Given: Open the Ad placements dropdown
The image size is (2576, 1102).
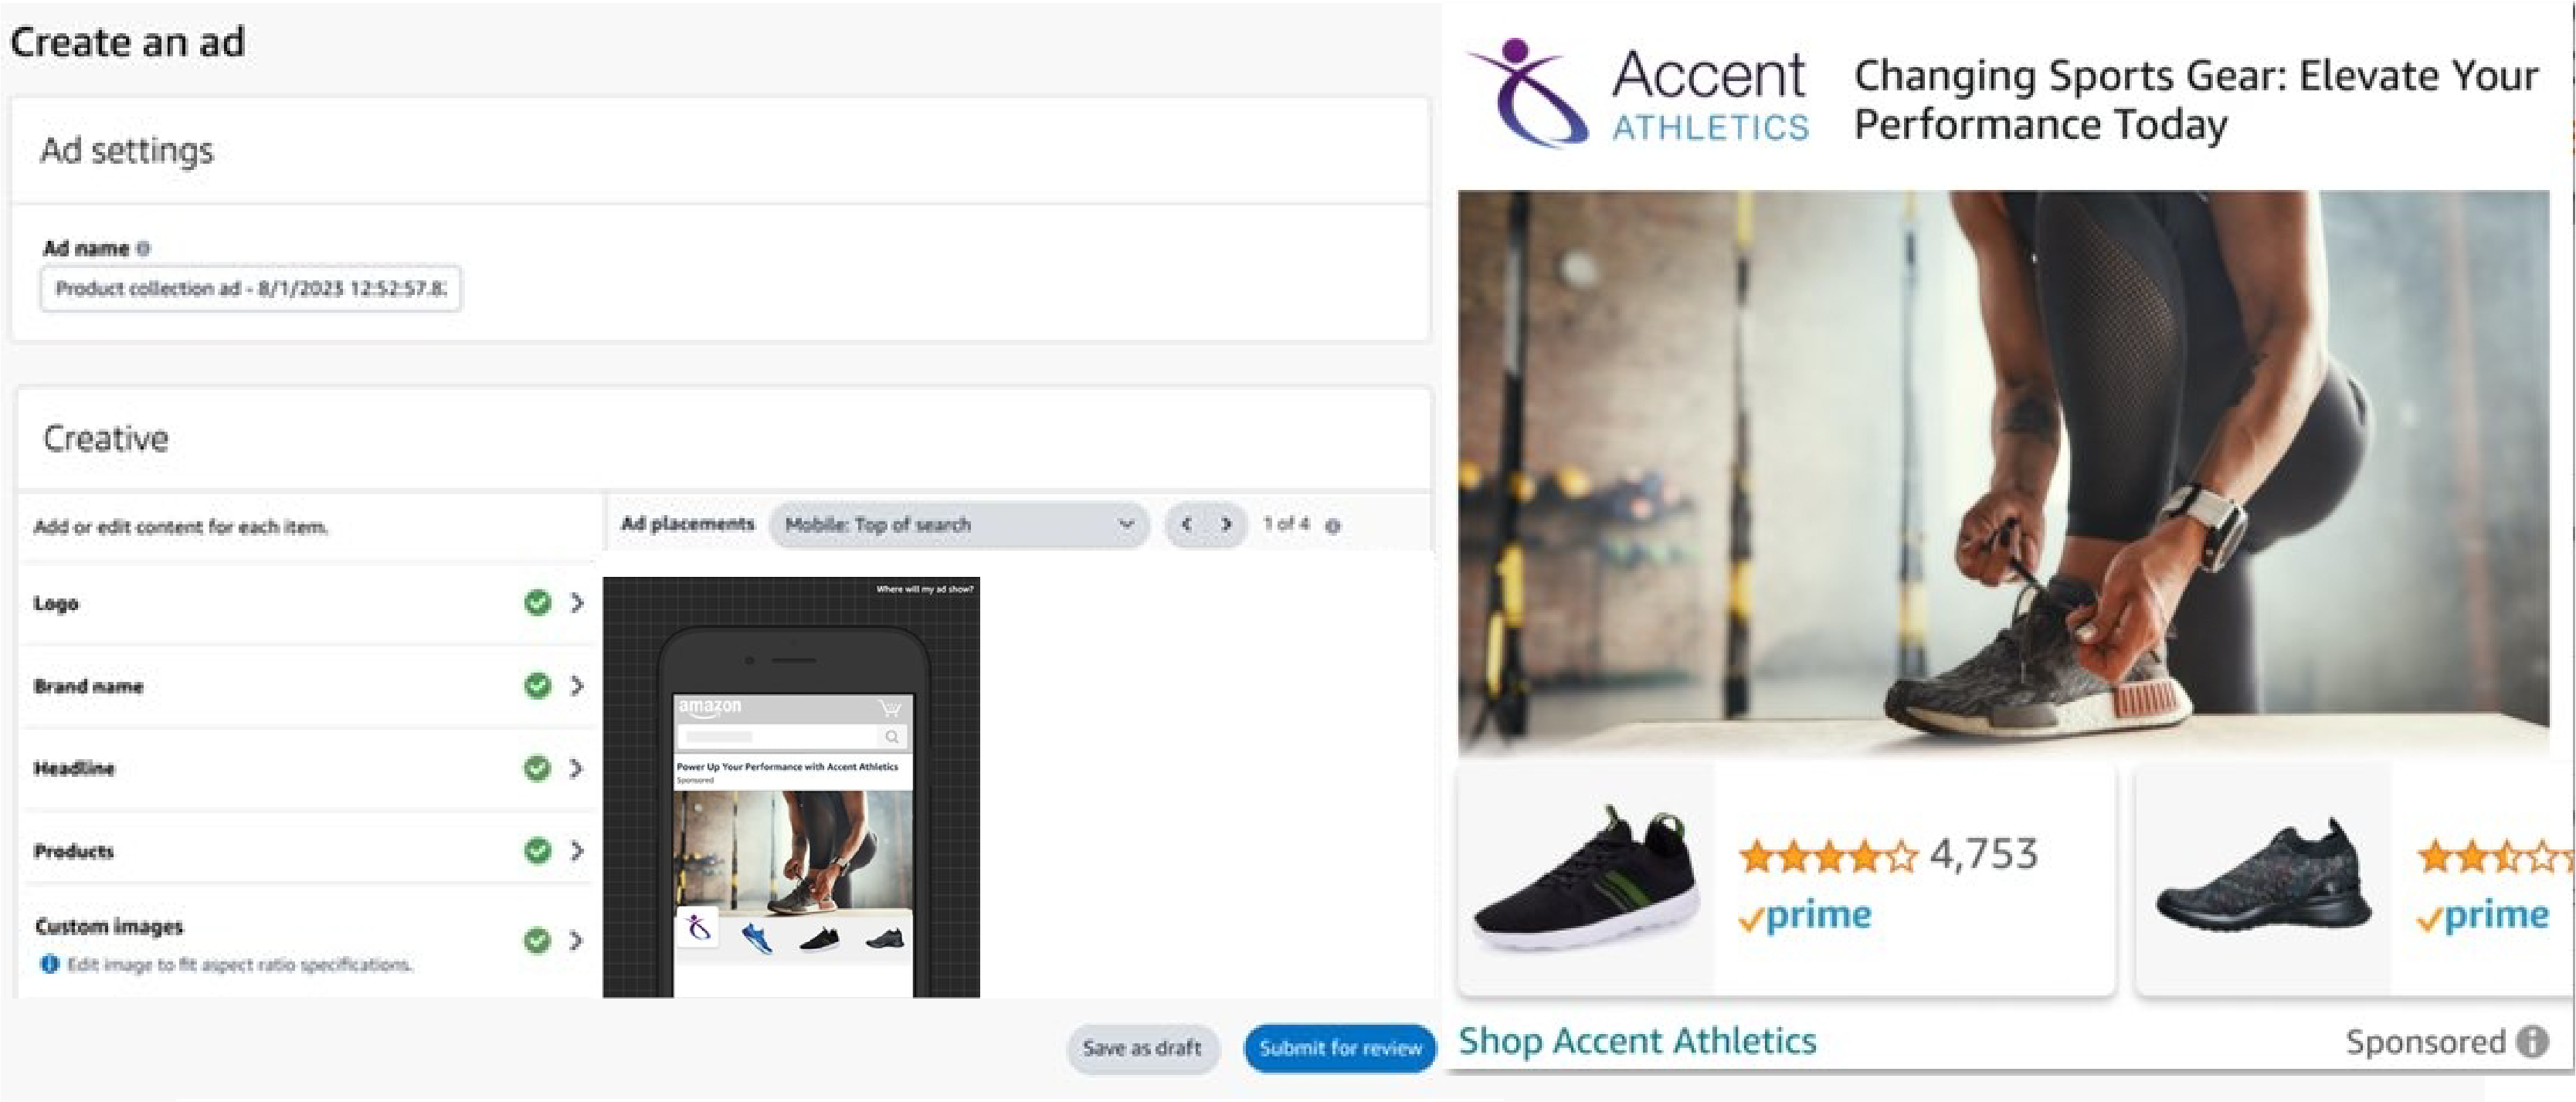Looking at the screenshot, I should 958,524.
